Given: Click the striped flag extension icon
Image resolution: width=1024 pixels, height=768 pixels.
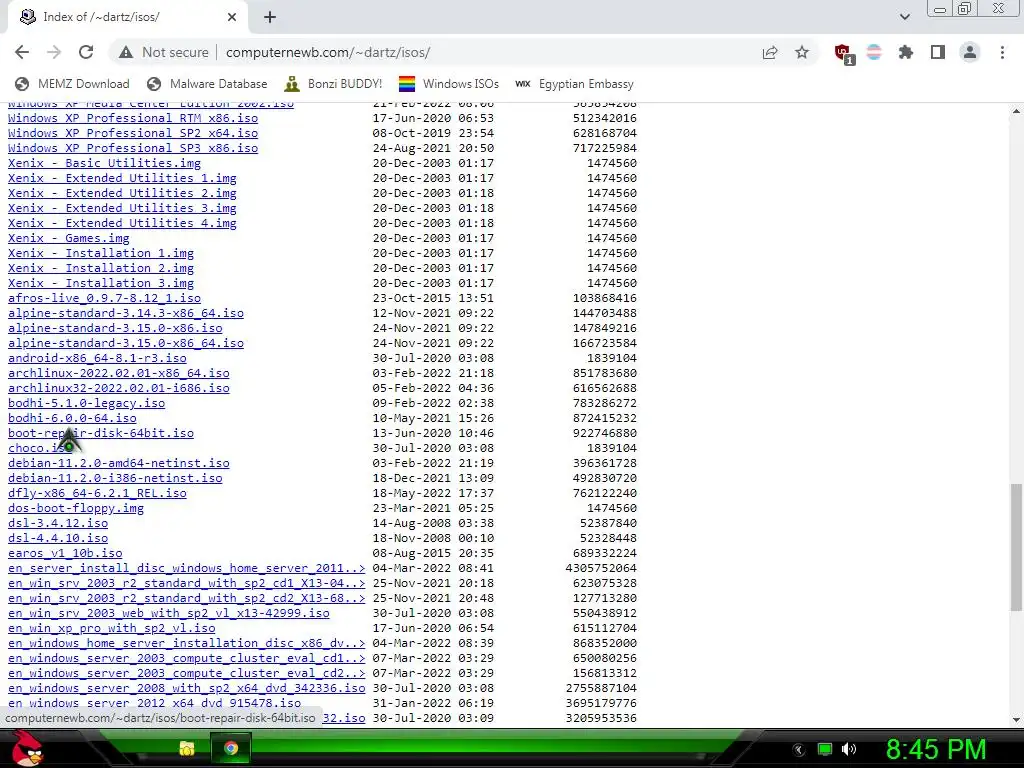Looking at the screenshot, I should [874, 52].
